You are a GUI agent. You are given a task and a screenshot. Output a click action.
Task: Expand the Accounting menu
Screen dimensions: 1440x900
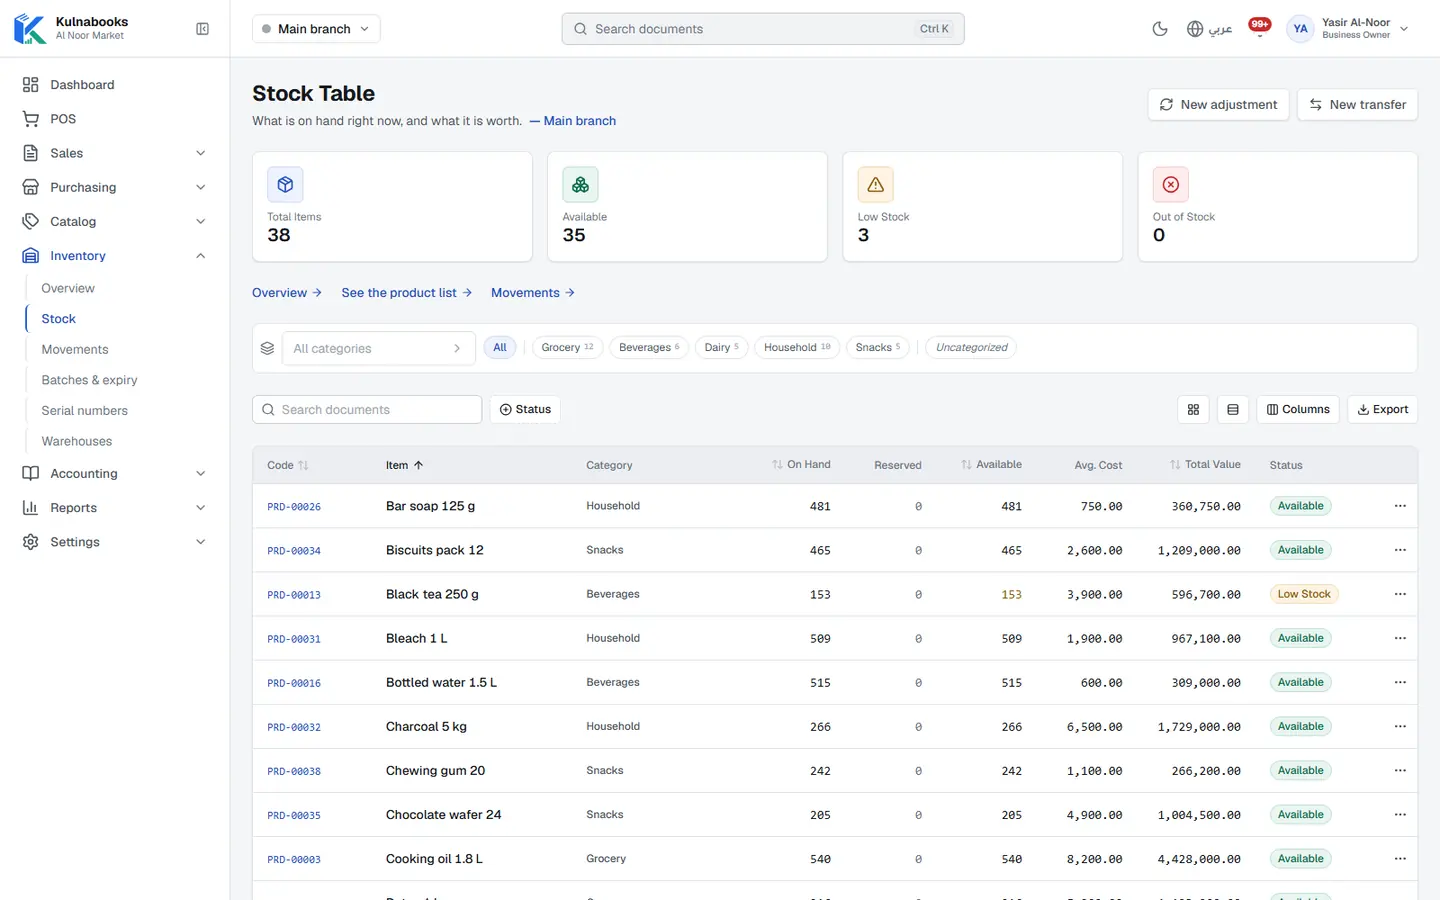pos(114,474)
